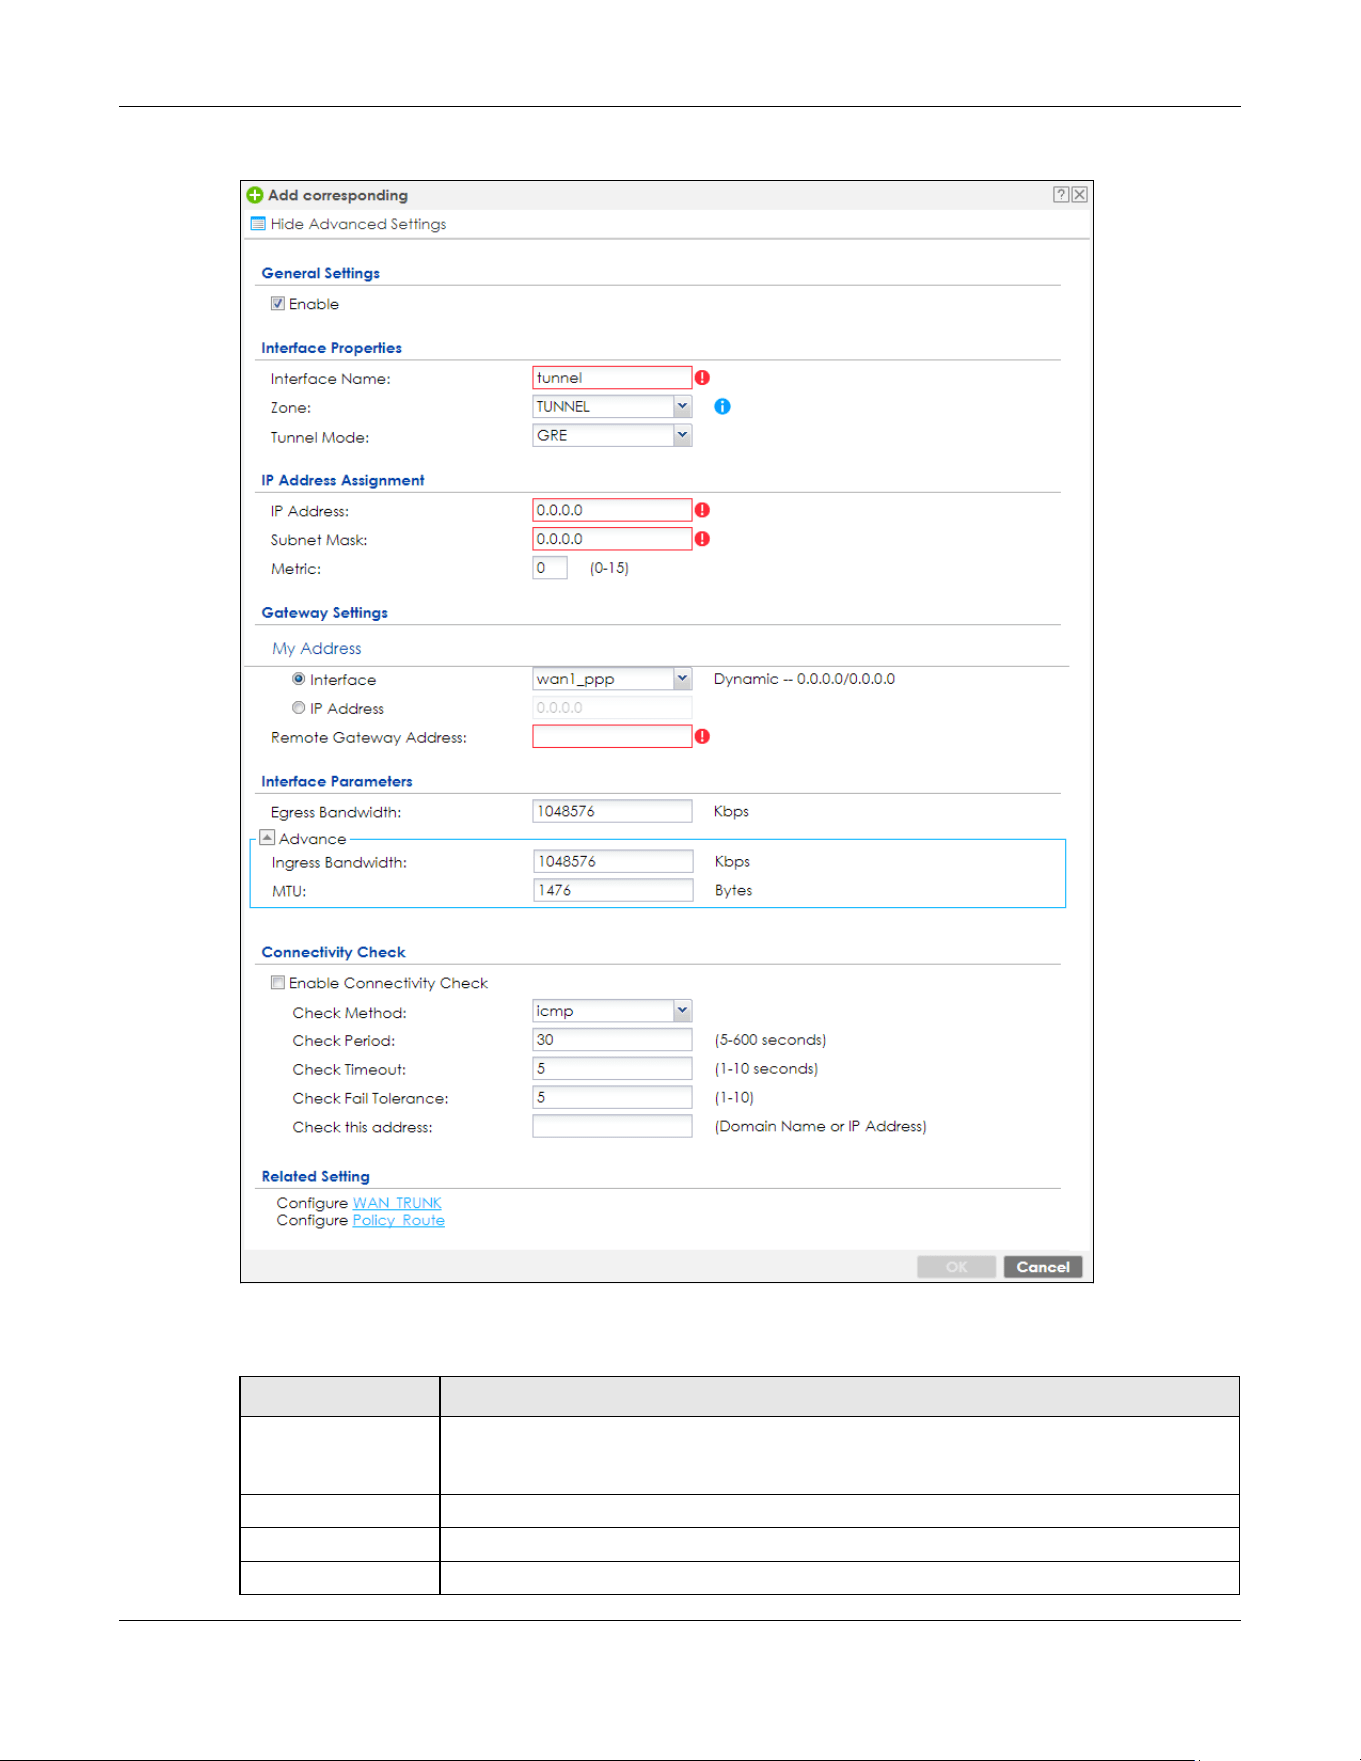Image resolution: width=1361 pixels, height=1761 pixels.
Task: Collapse the Advance section
Action: pyautogui.click(x=267, y=838)
